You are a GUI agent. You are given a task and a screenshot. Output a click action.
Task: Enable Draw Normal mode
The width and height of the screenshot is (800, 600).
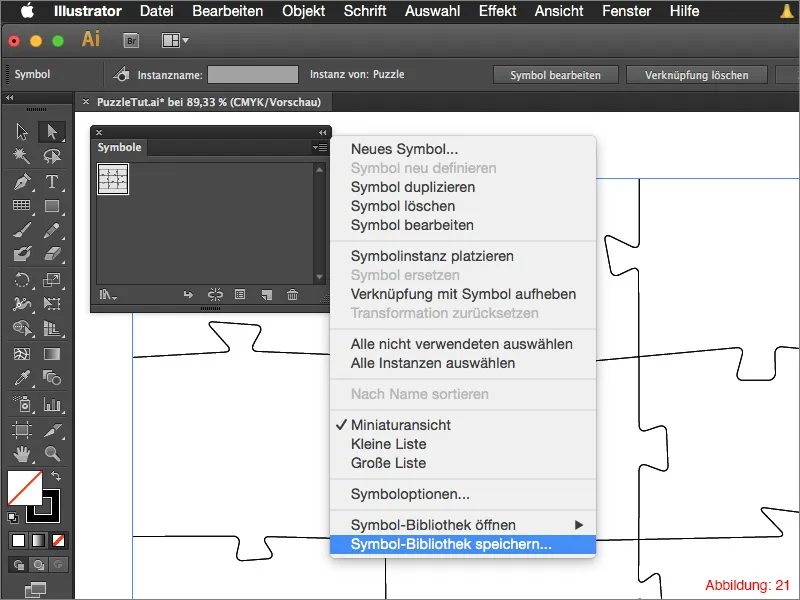pos(18,565)
